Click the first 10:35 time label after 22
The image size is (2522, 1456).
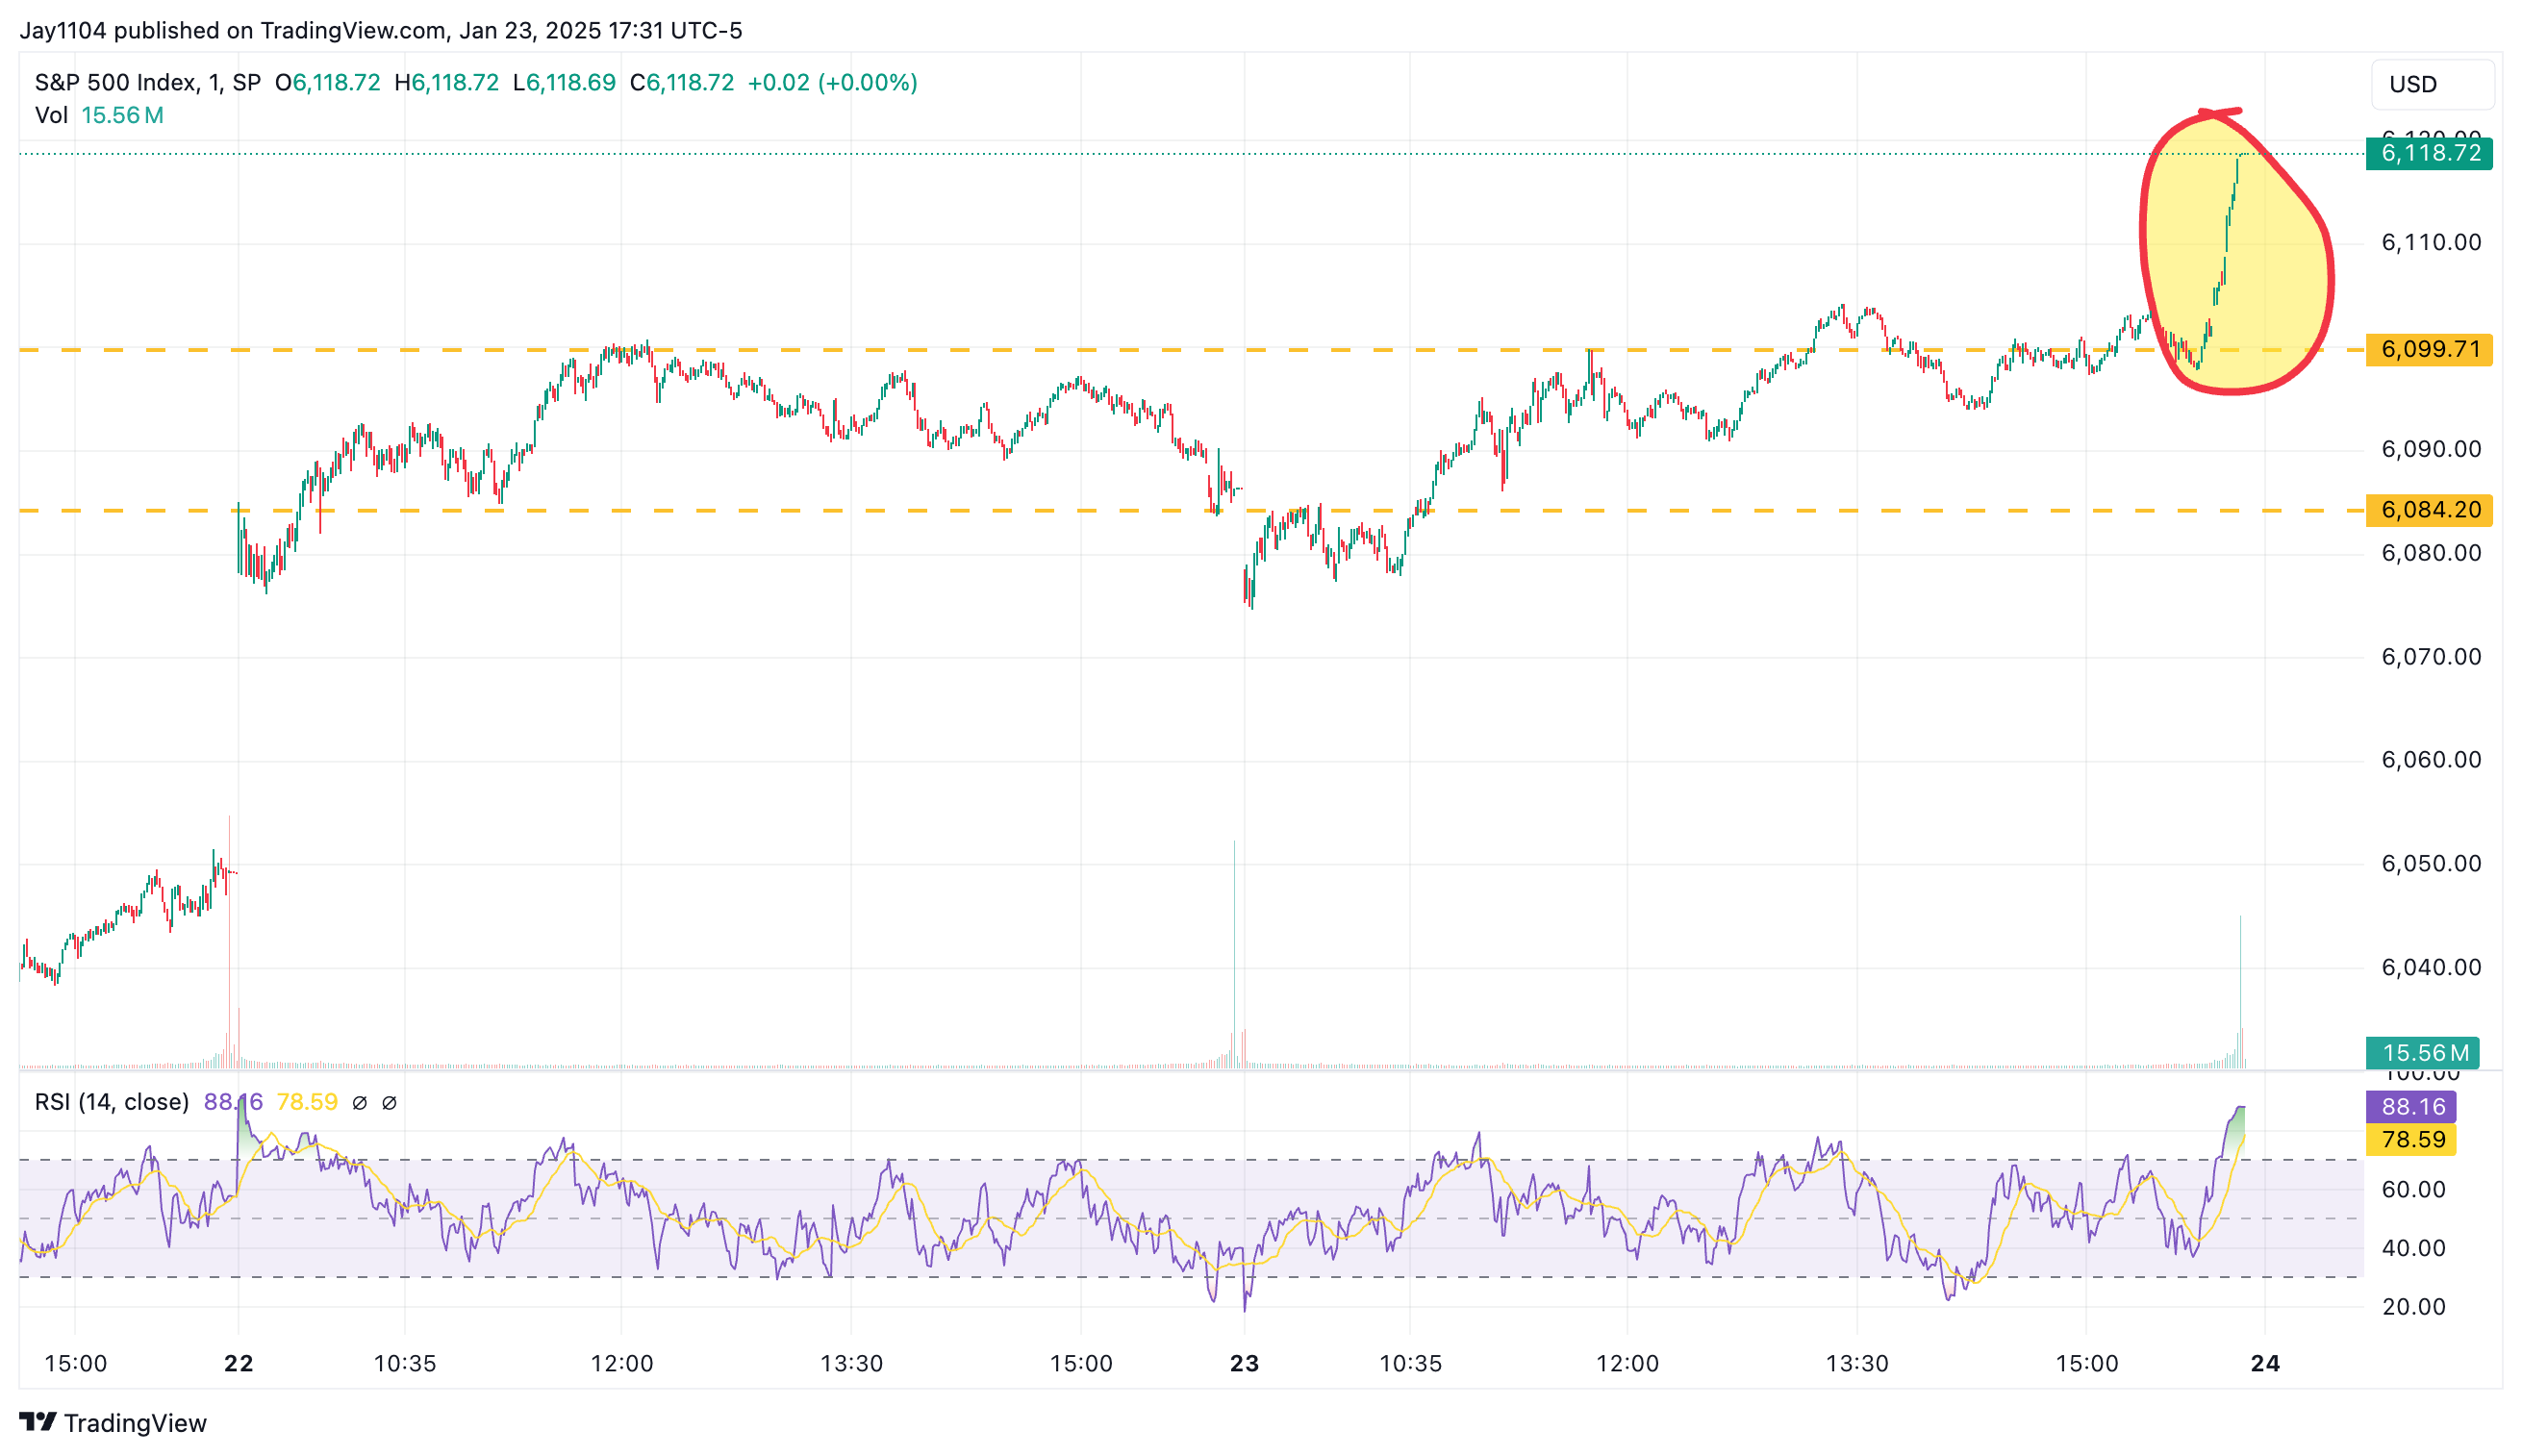pyautogui.click(x=405, y=1364)
